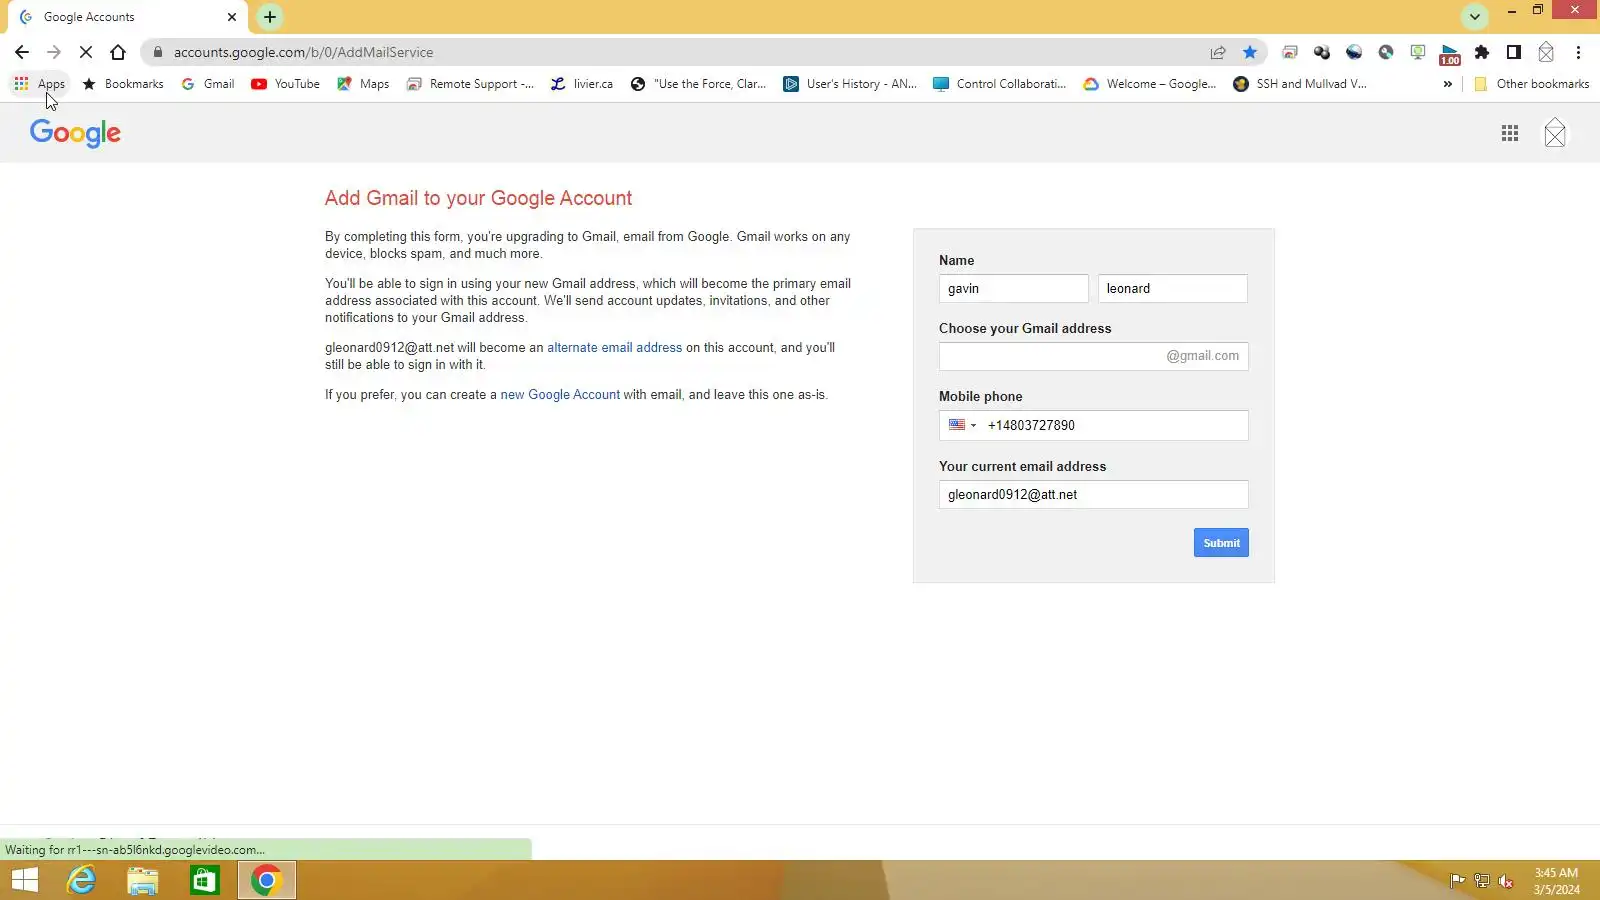Open the Bookmarks bar item
Image resolution: width=1600 pixels, height=900 pixels.
point(123,84)
